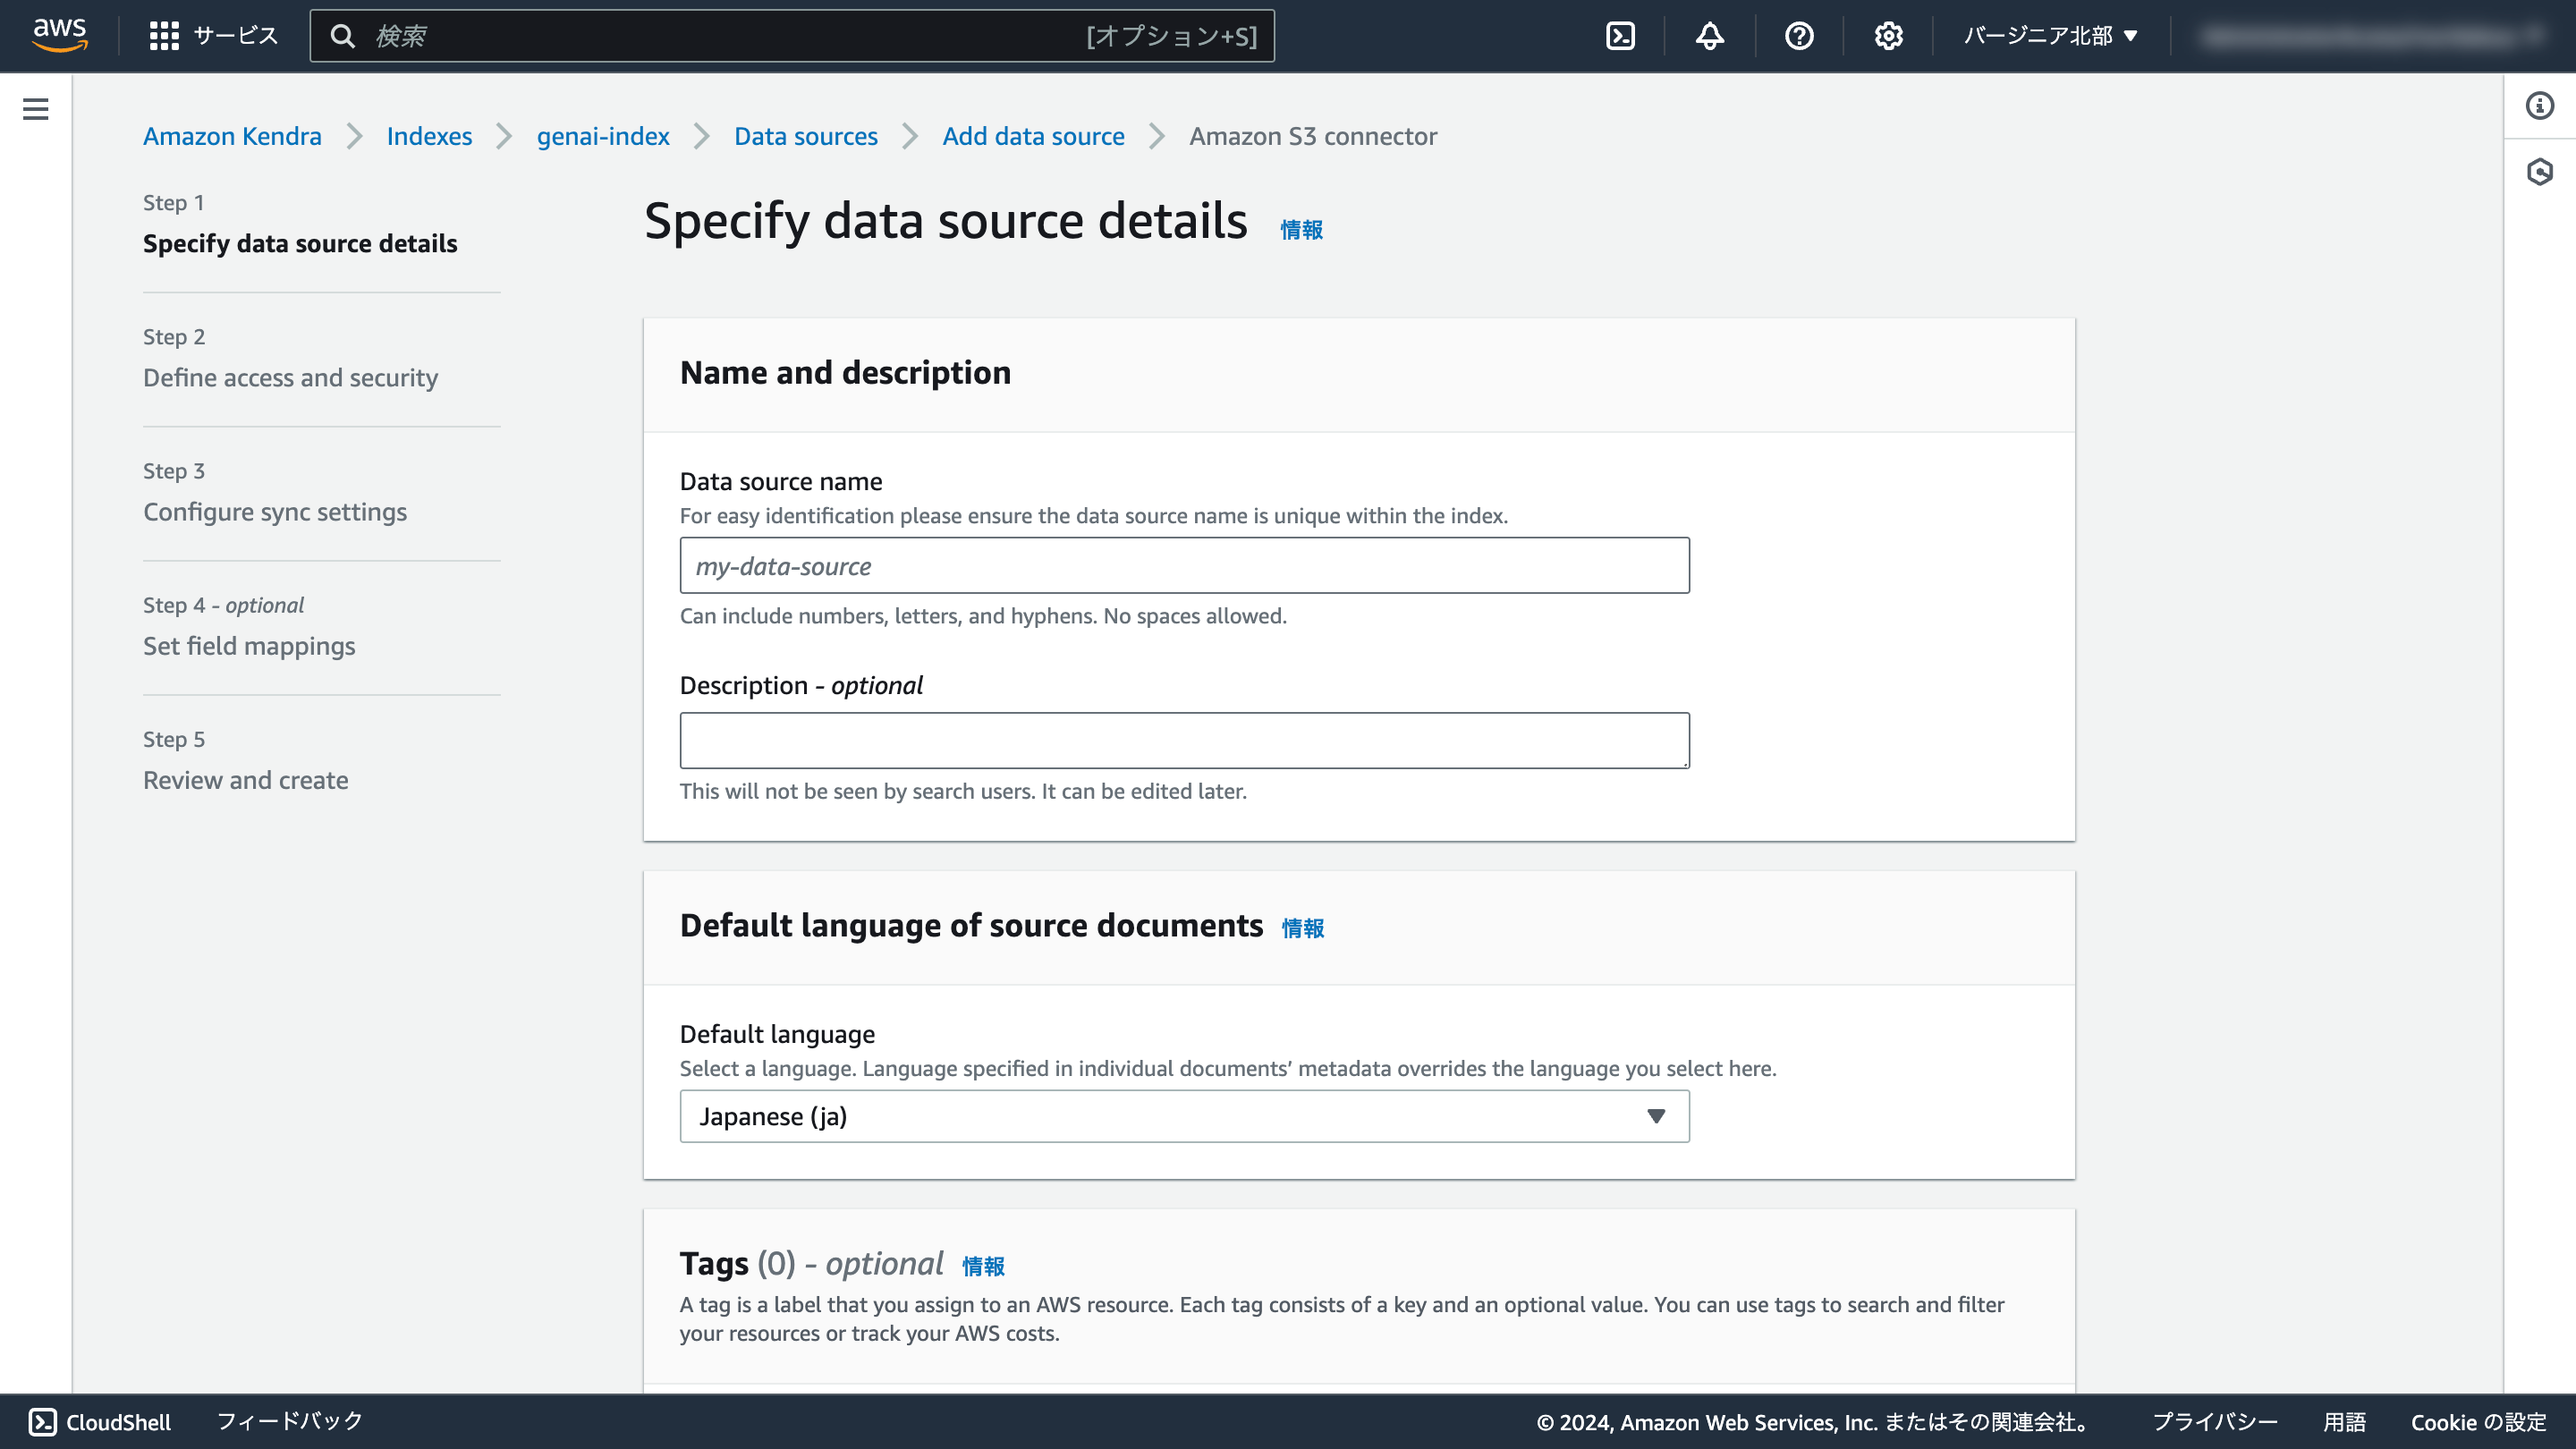
Task: Open the notifications bell
Action: click(x=1709, y=36)
